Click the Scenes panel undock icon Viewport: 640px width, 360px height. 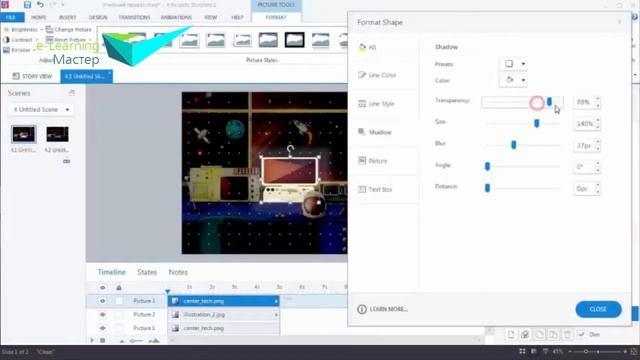click(x=72, y=93)
